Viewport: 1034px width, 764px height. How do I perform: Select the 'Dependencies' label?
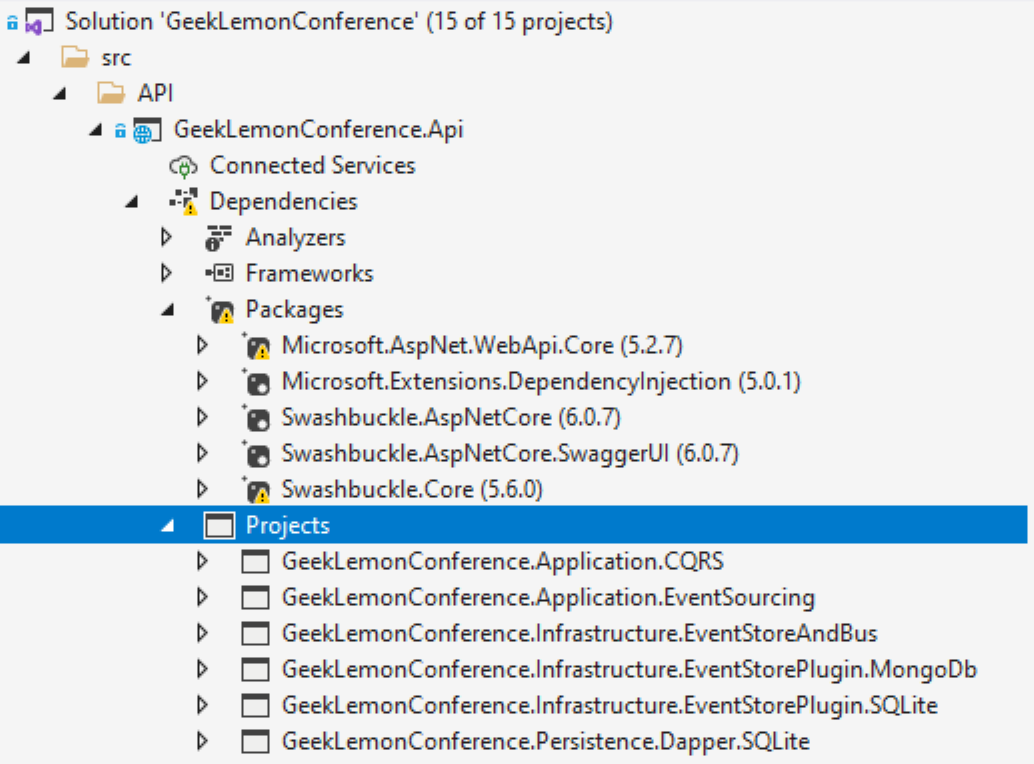pos(284,202)
